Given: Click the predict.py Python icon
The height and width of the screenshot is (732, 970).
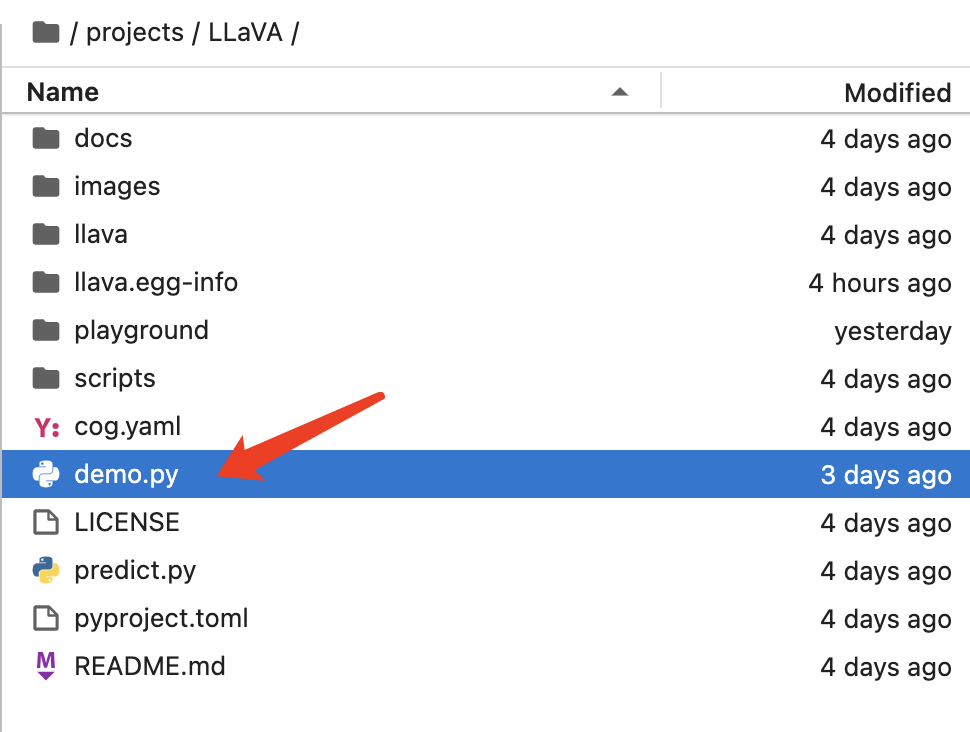Looking at the screenshot, I should [46, 570].
